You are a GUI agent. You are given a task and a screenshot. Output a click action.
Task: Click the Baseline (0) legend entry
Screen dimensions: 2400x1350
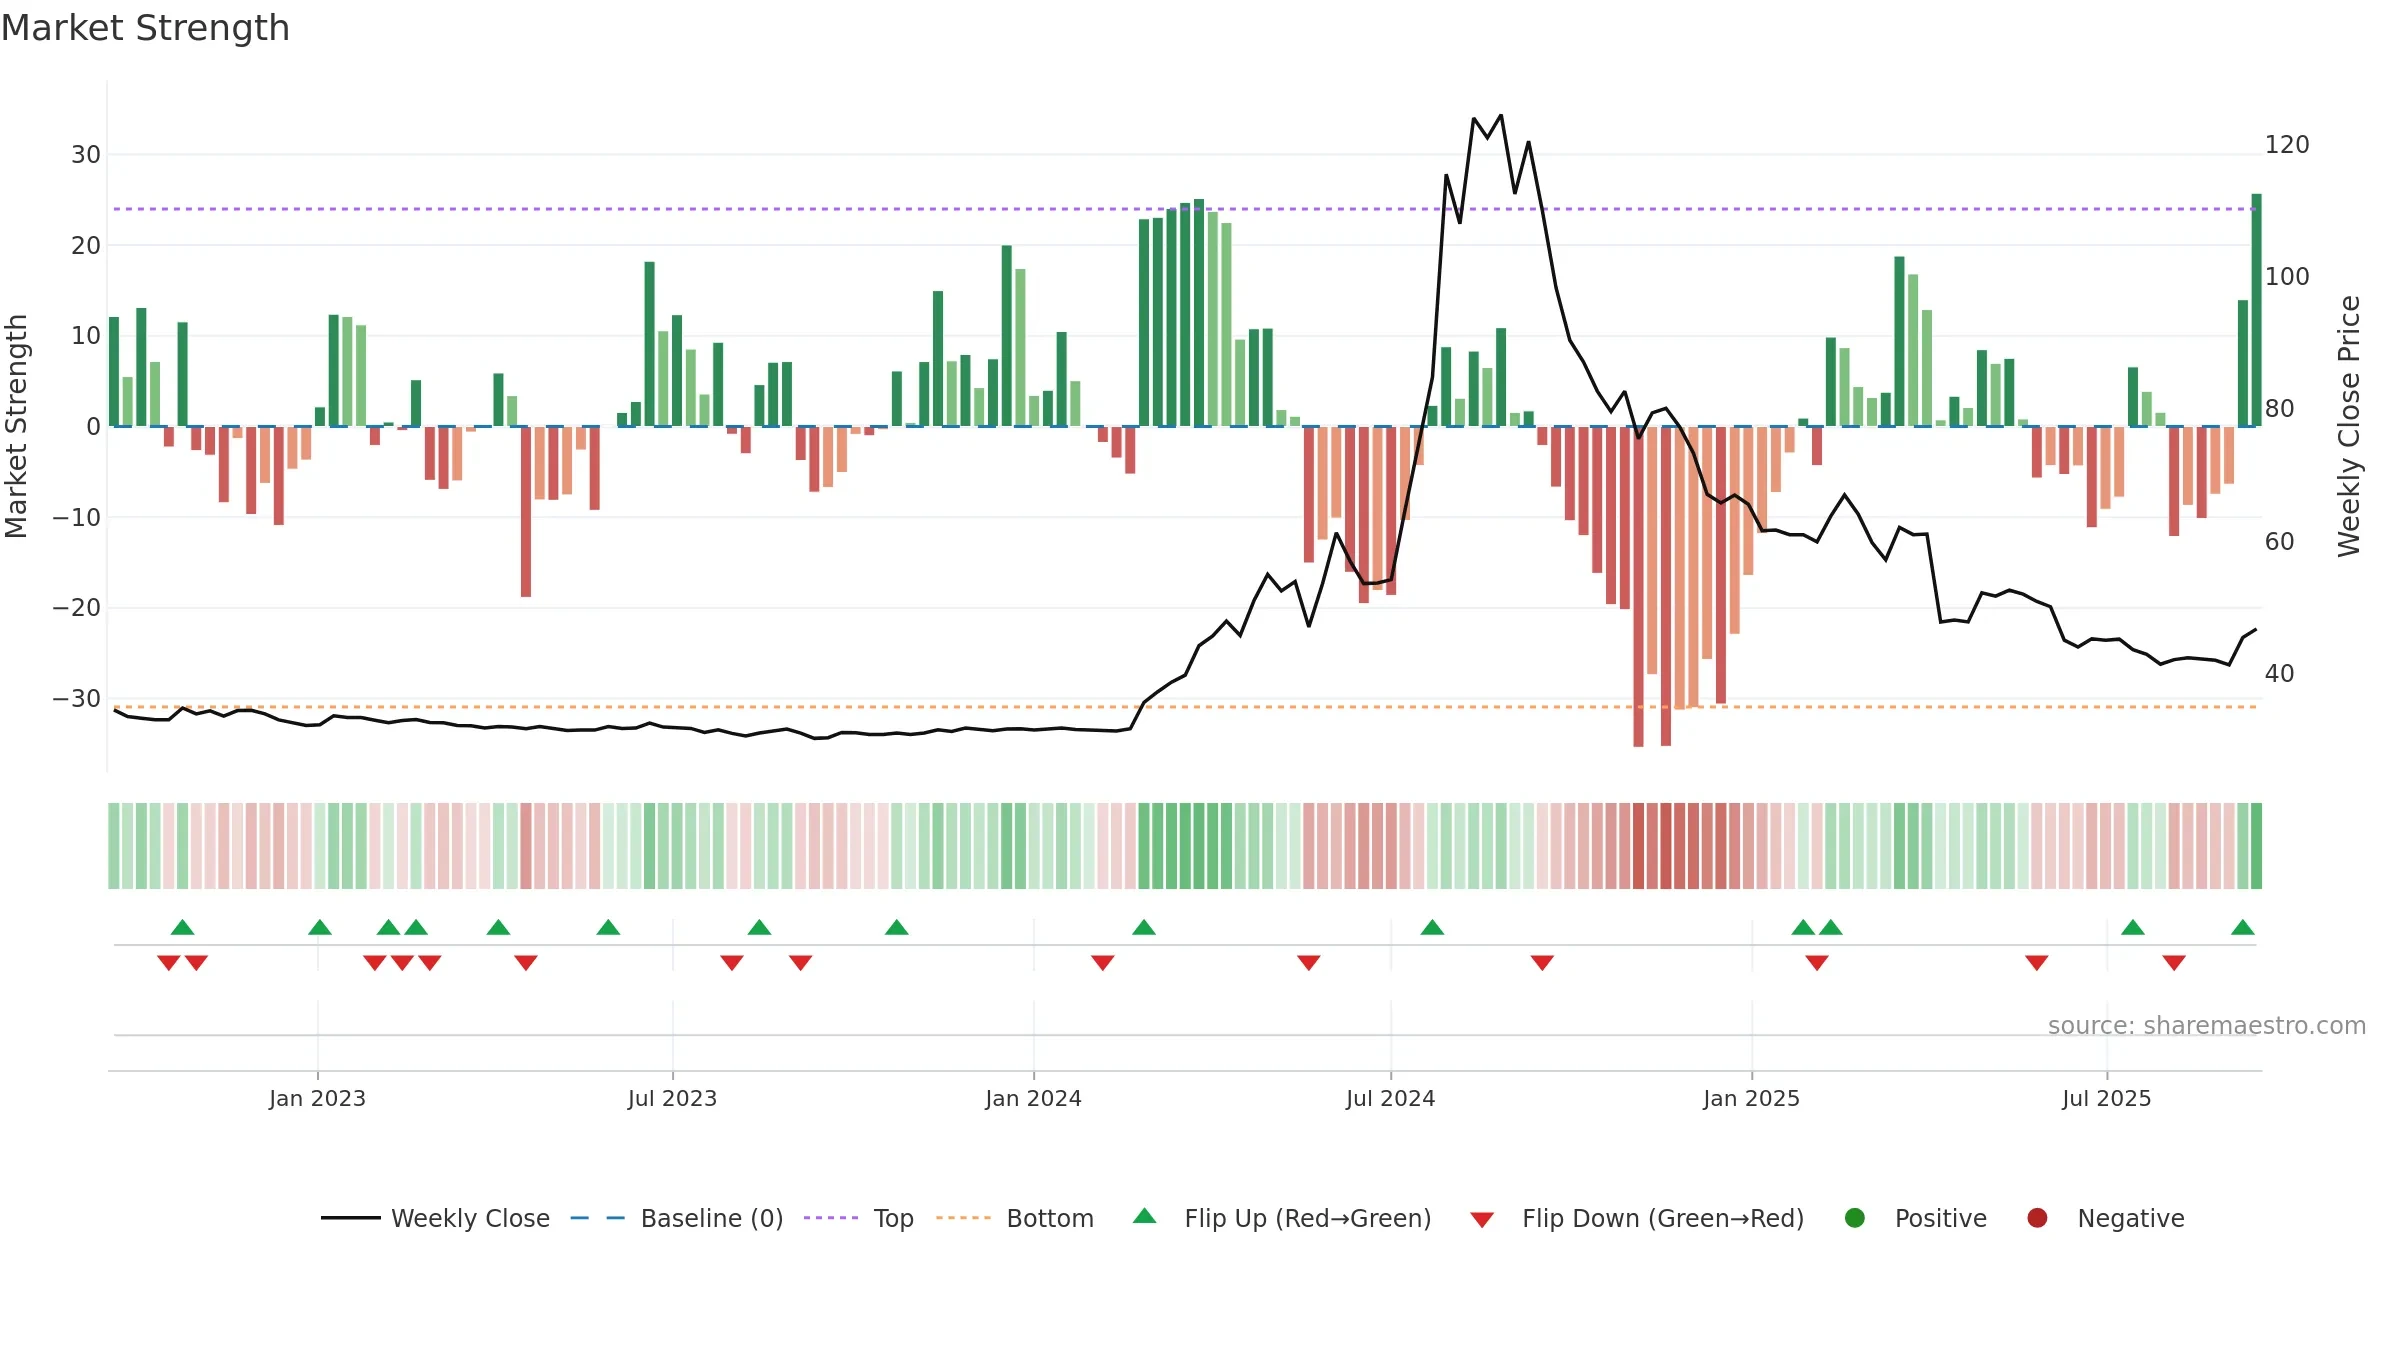(677, 1218)
